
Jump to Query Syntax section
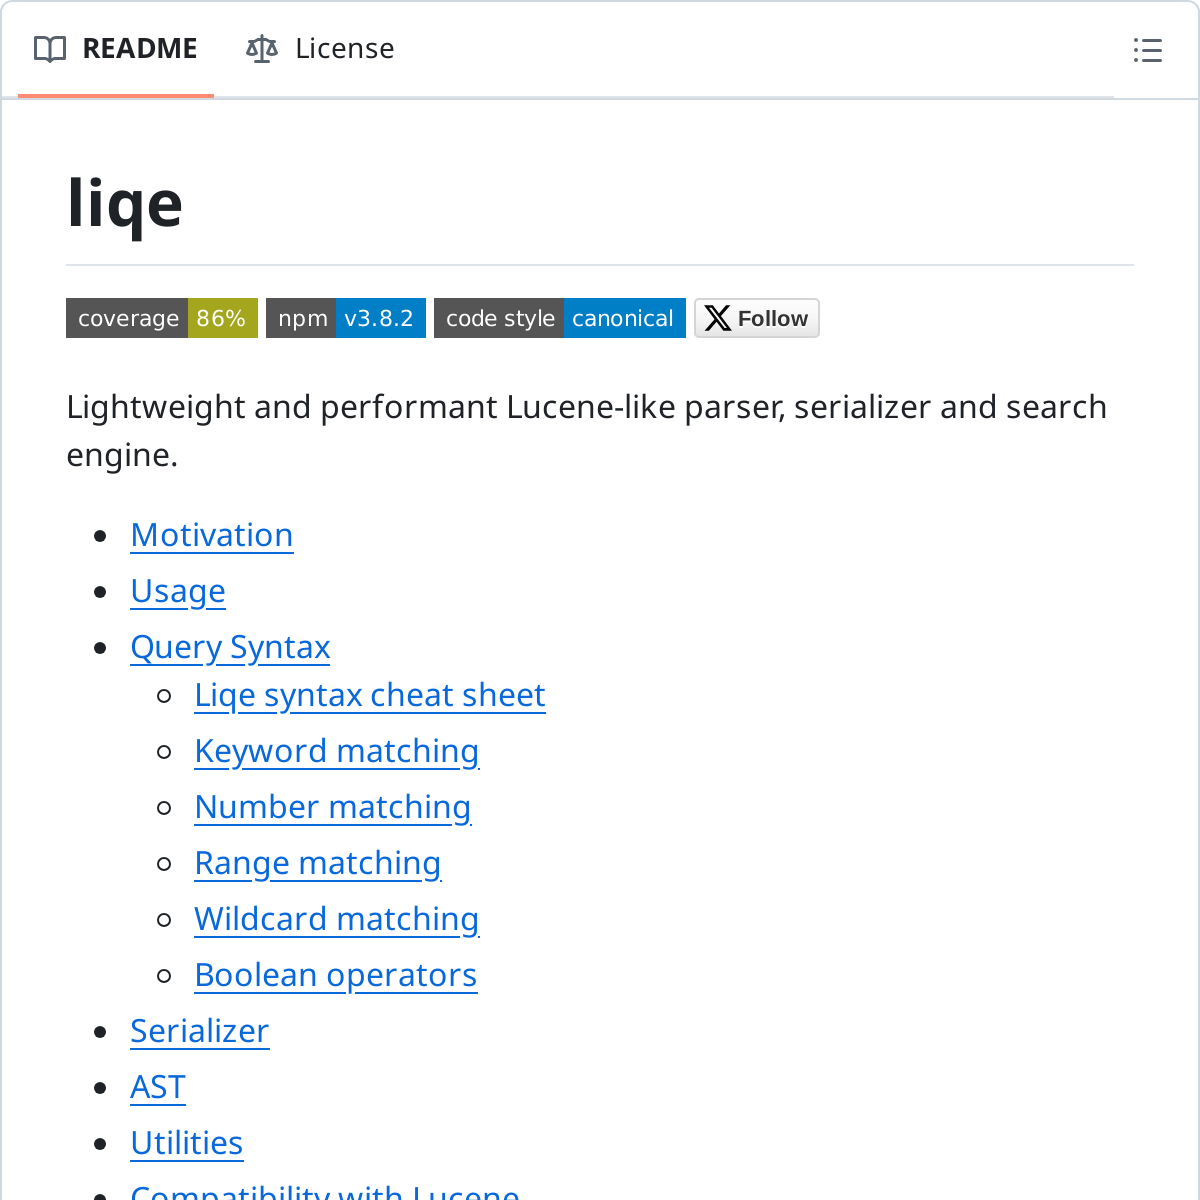tap(230, 647)
